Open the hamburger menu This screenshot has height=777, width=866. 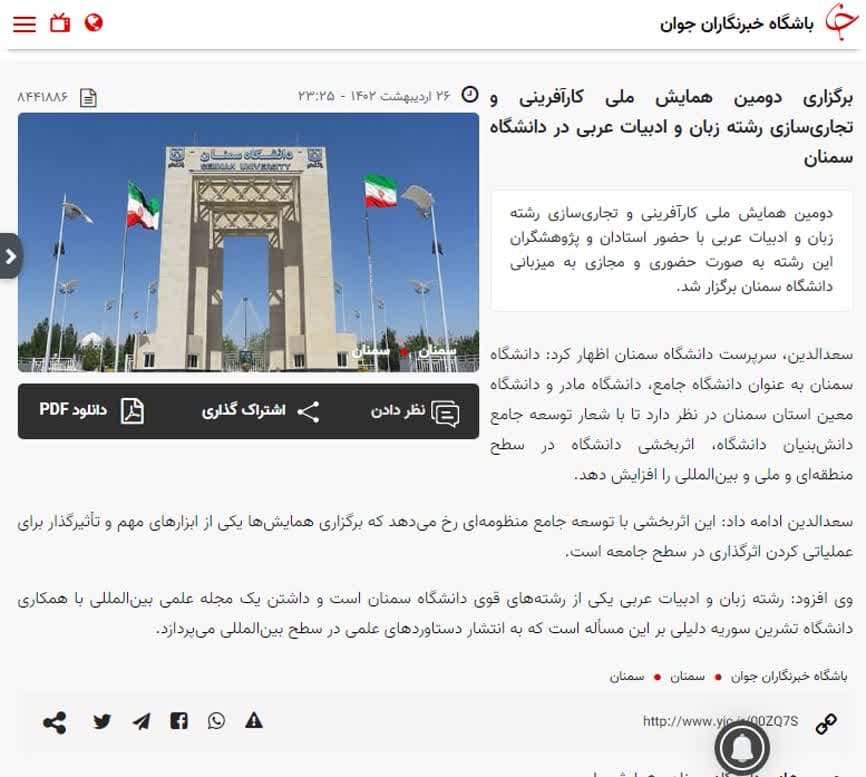(24, 24)
